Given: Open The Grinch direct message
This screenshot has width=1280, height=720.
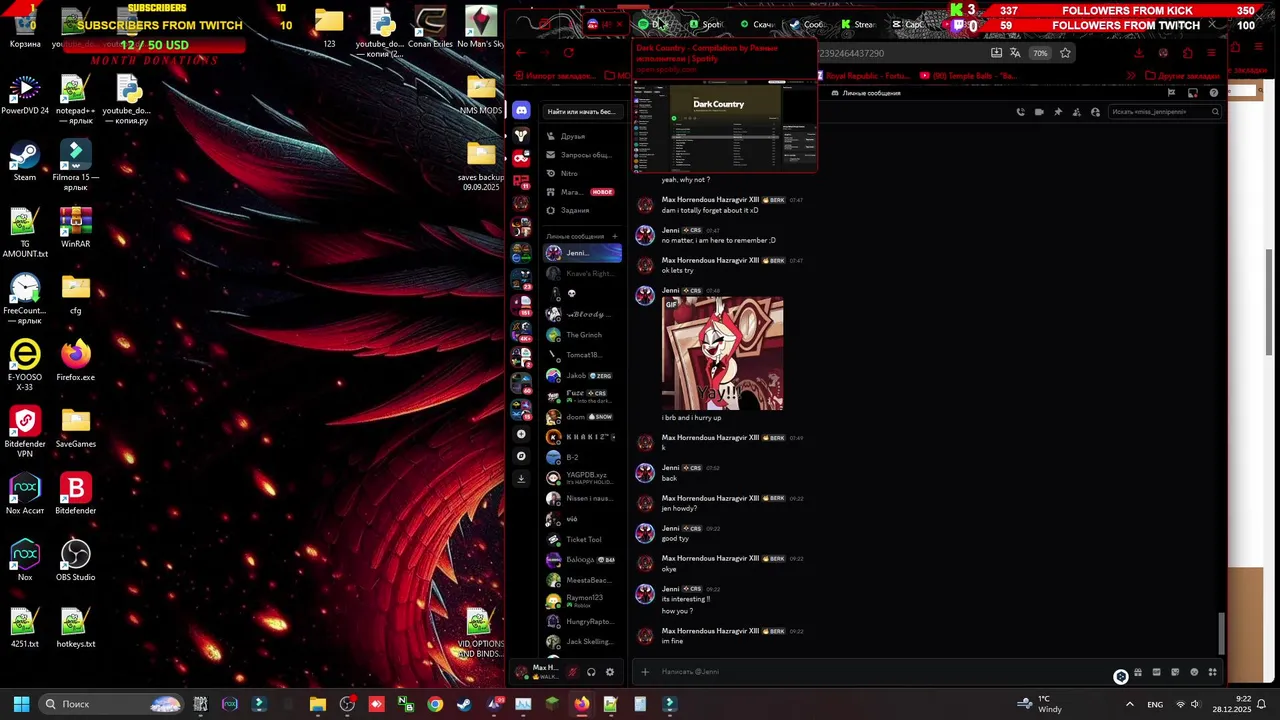Looking at the screenshot, I should 582,335.
